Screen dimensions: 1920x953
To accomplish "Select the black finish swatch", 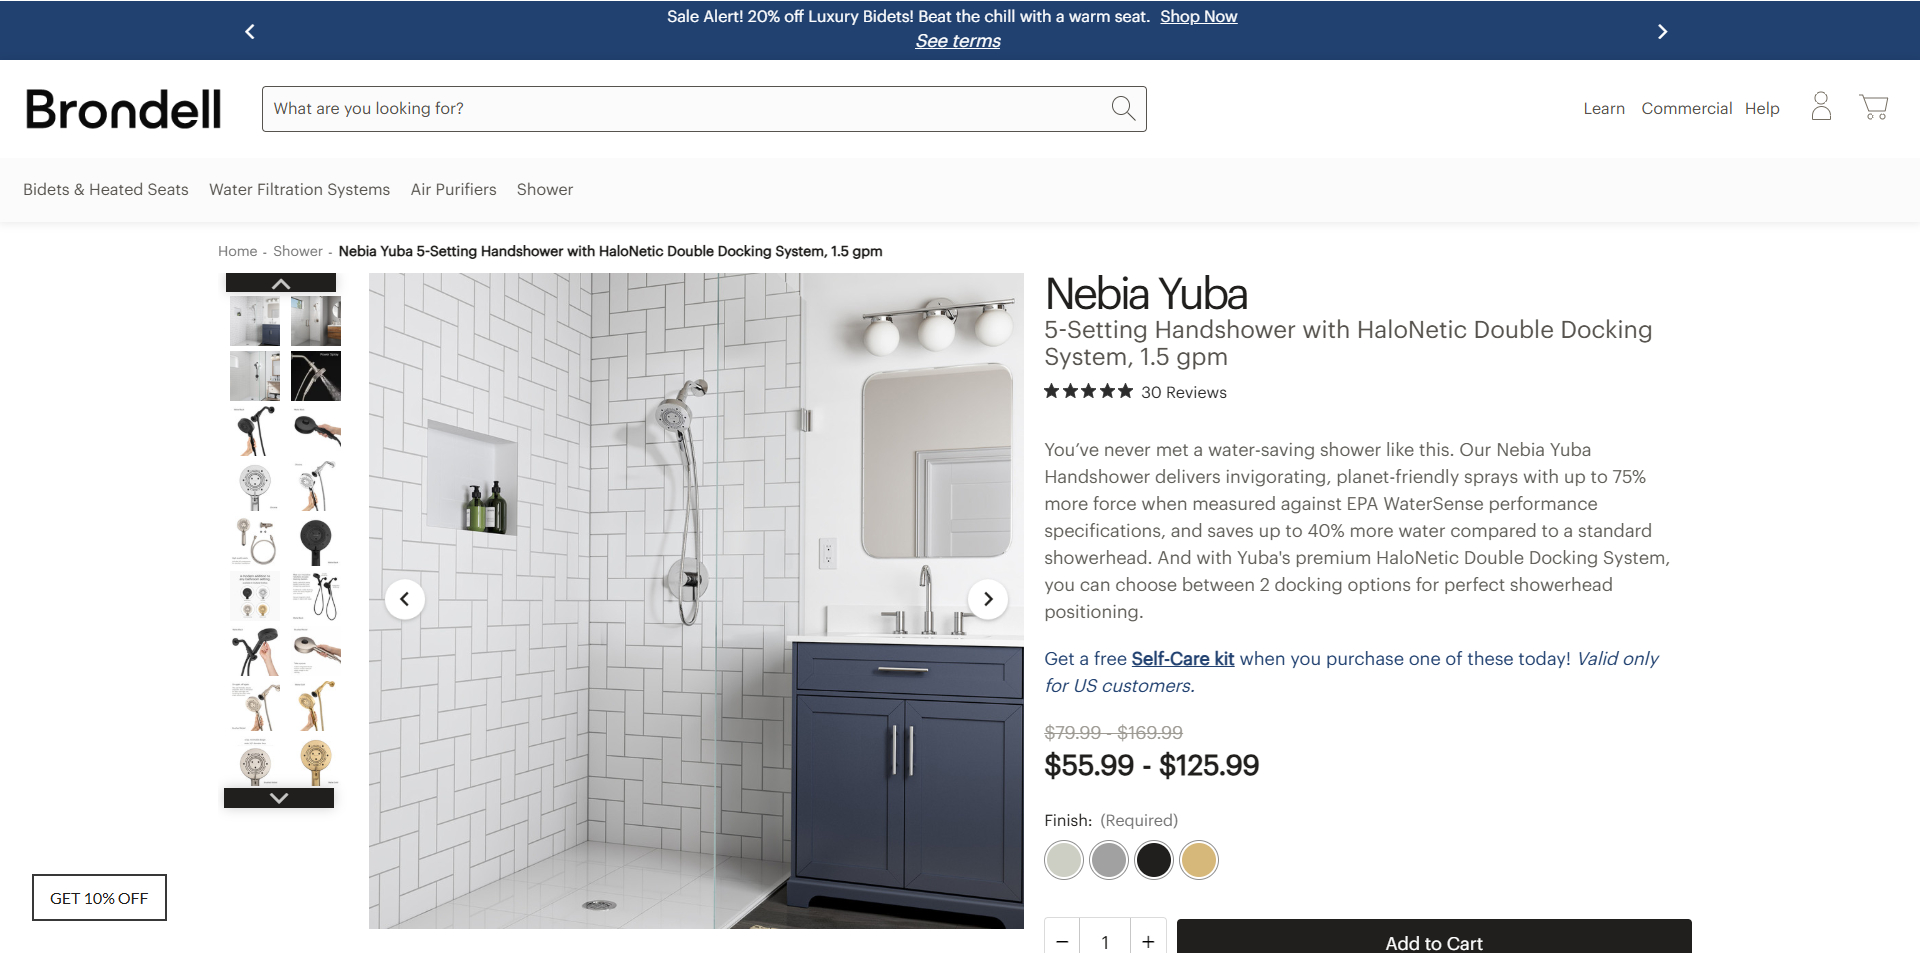I will tap(1154, 860).
